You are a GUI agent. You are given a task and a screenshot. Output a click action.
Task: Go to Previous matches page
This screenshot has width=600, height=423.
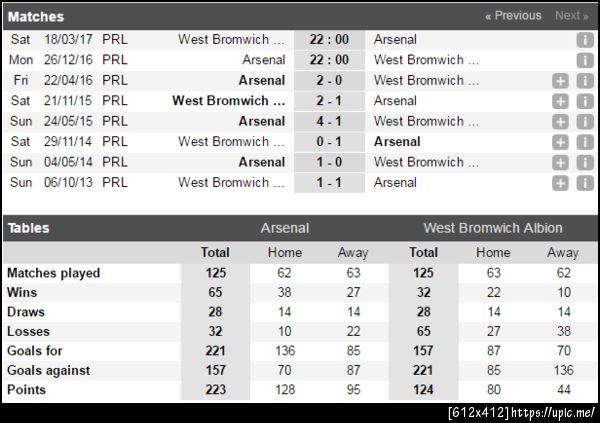[513, 16]
